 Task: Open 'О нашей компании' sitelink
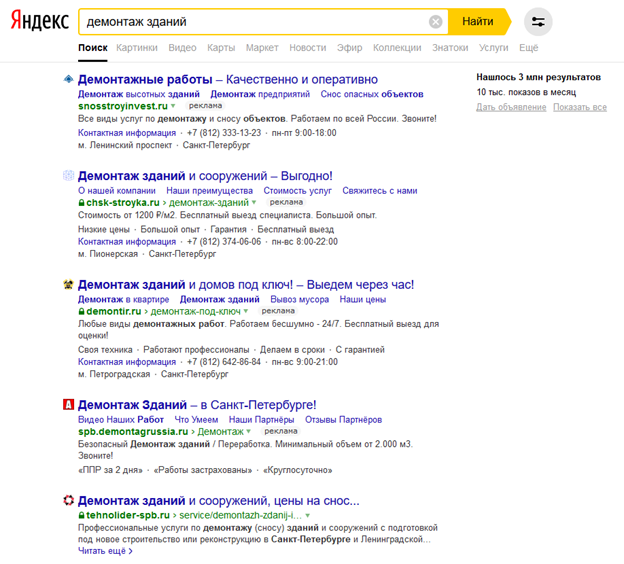pos(117,191)
